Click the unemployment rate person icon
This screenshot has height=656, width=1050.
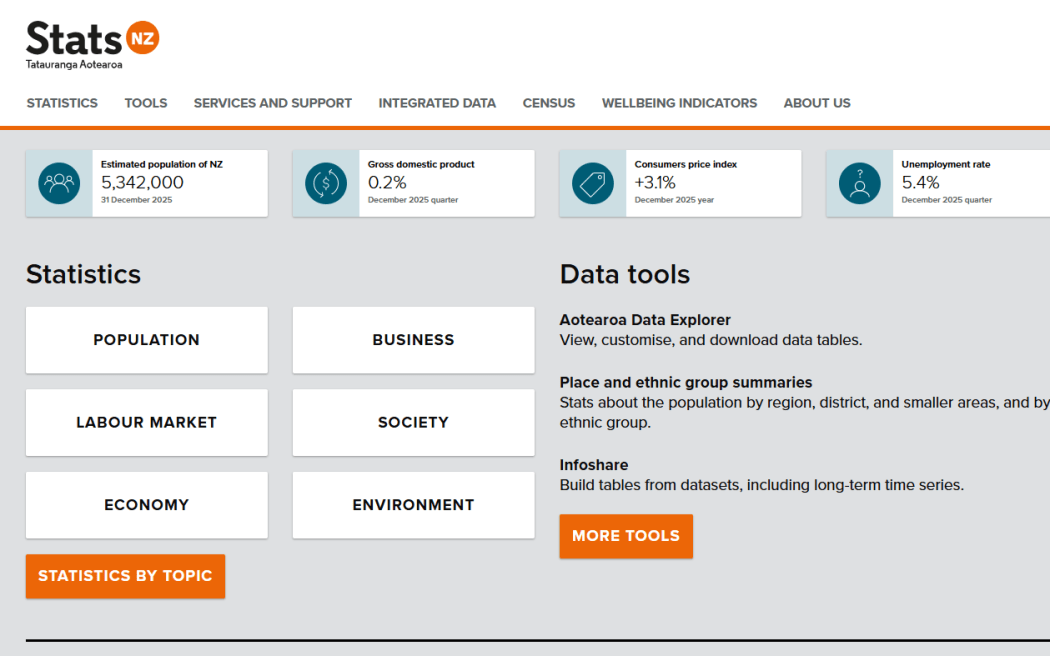pyautogui.click(x=859, y=183)
